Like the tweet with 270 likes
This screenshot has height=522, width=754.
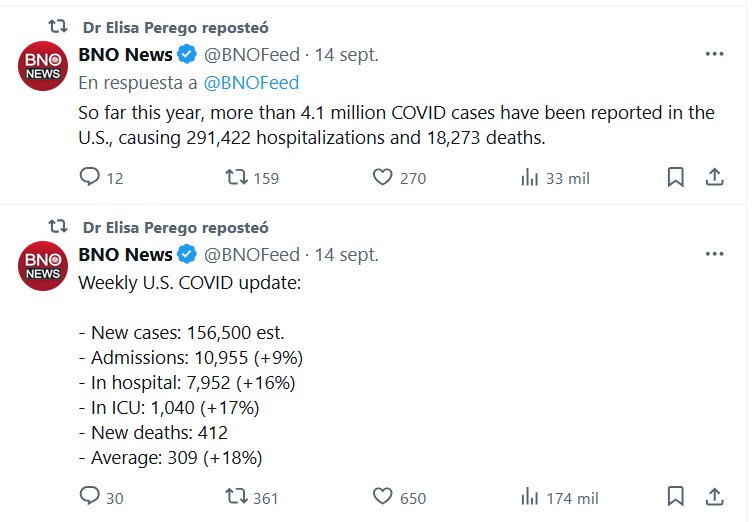click(x=382, y=178)
